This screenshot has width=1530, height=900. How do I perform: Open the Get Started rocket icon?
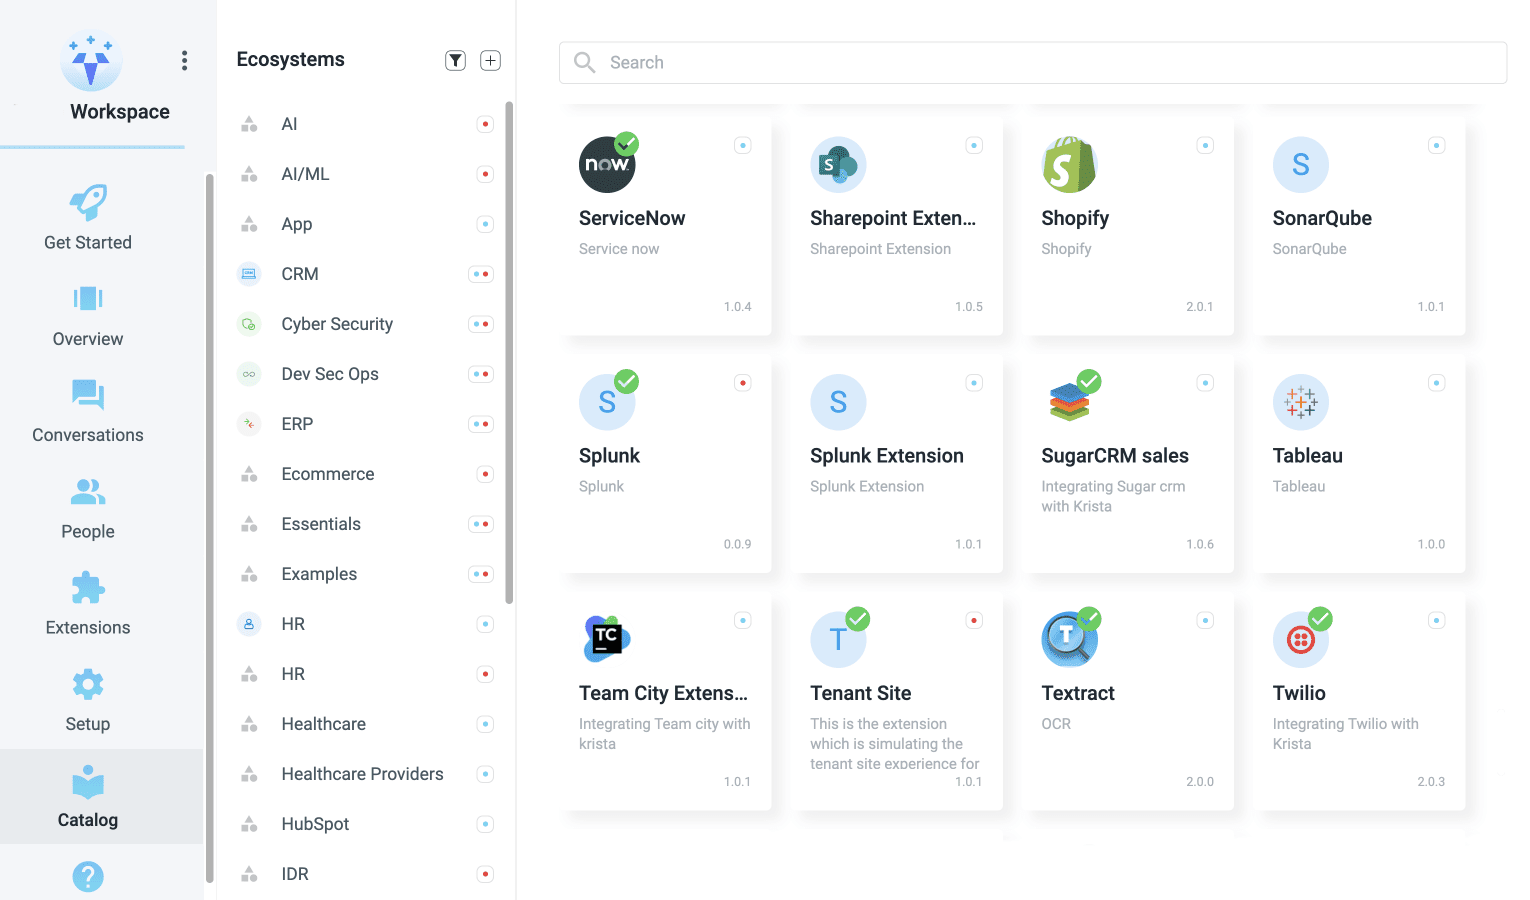point(88,202)
